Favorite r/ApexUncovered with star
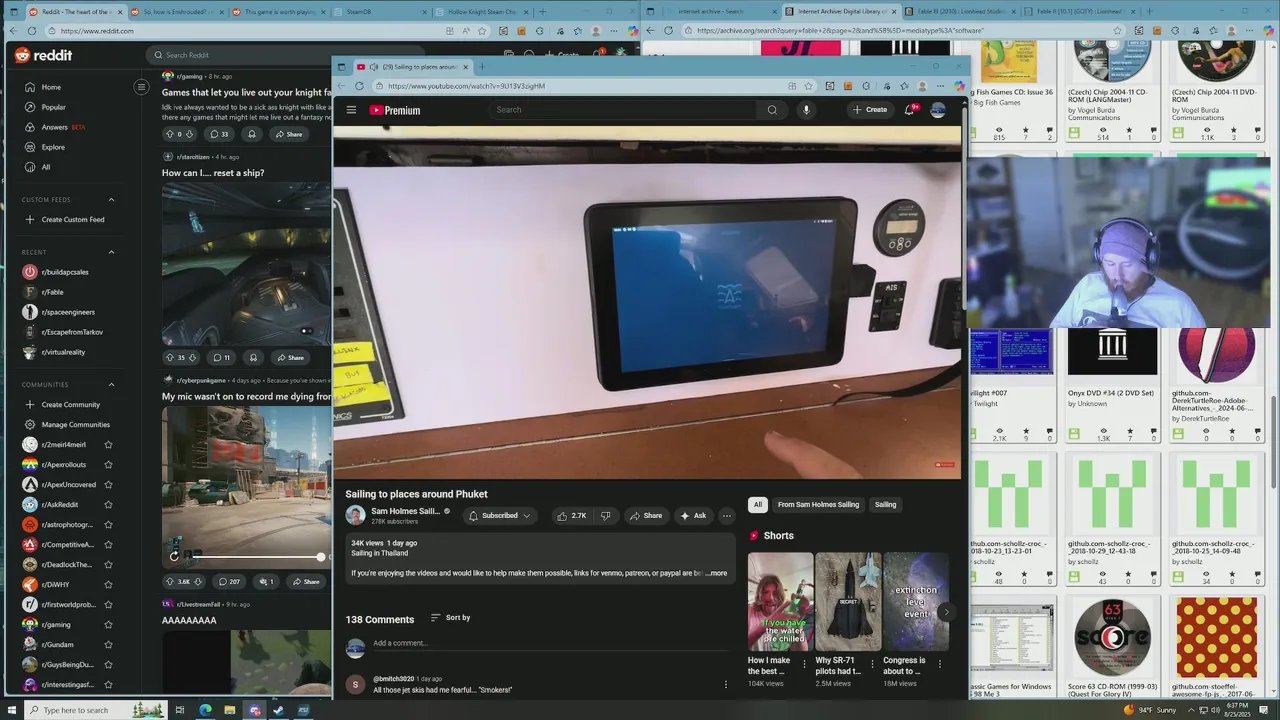Viewport: 1280px width, 720px height. 108,485
